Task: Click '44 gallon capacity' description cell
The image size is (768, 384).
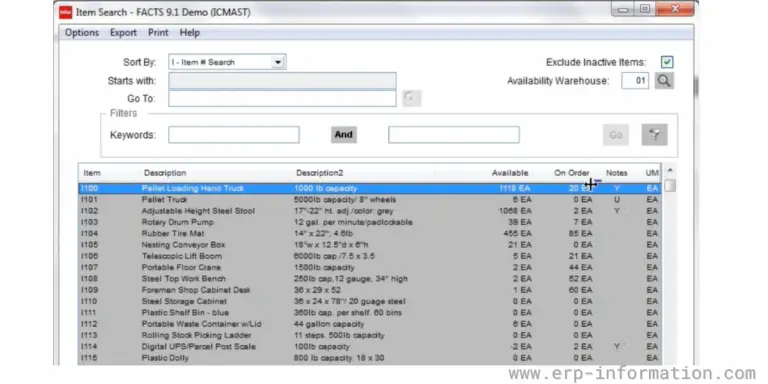Action: (x=329, y=324)
